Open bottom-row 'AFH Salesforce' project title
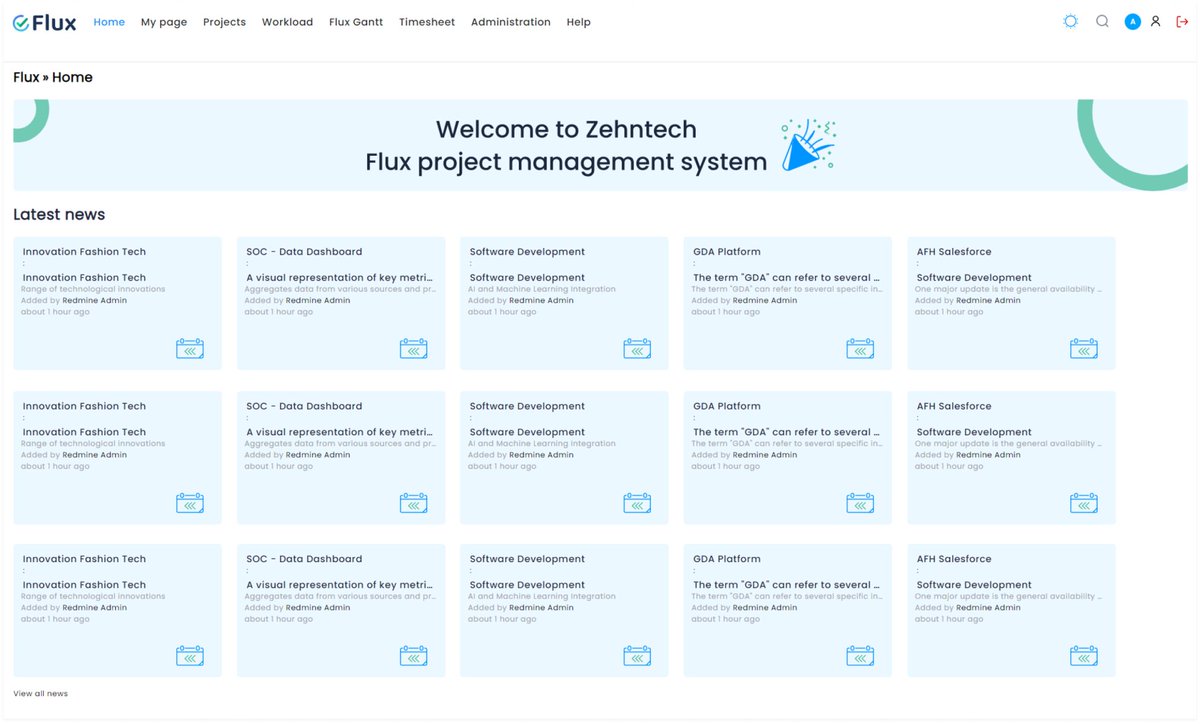Image resolution: width=1200 pixels, height=724 pixels. click(x=954, y=559)
